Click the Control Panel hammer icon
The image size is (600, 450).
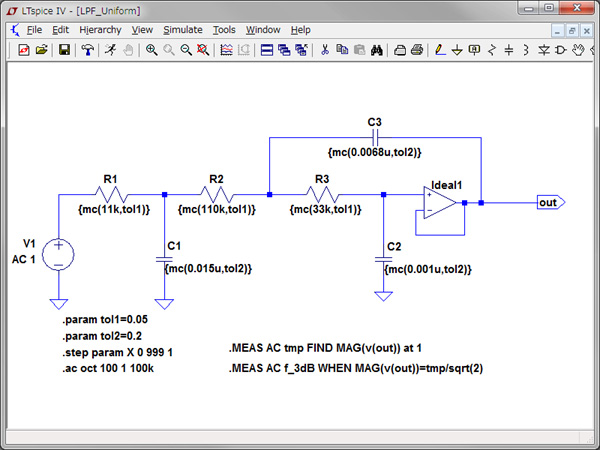tap(87, 49)
